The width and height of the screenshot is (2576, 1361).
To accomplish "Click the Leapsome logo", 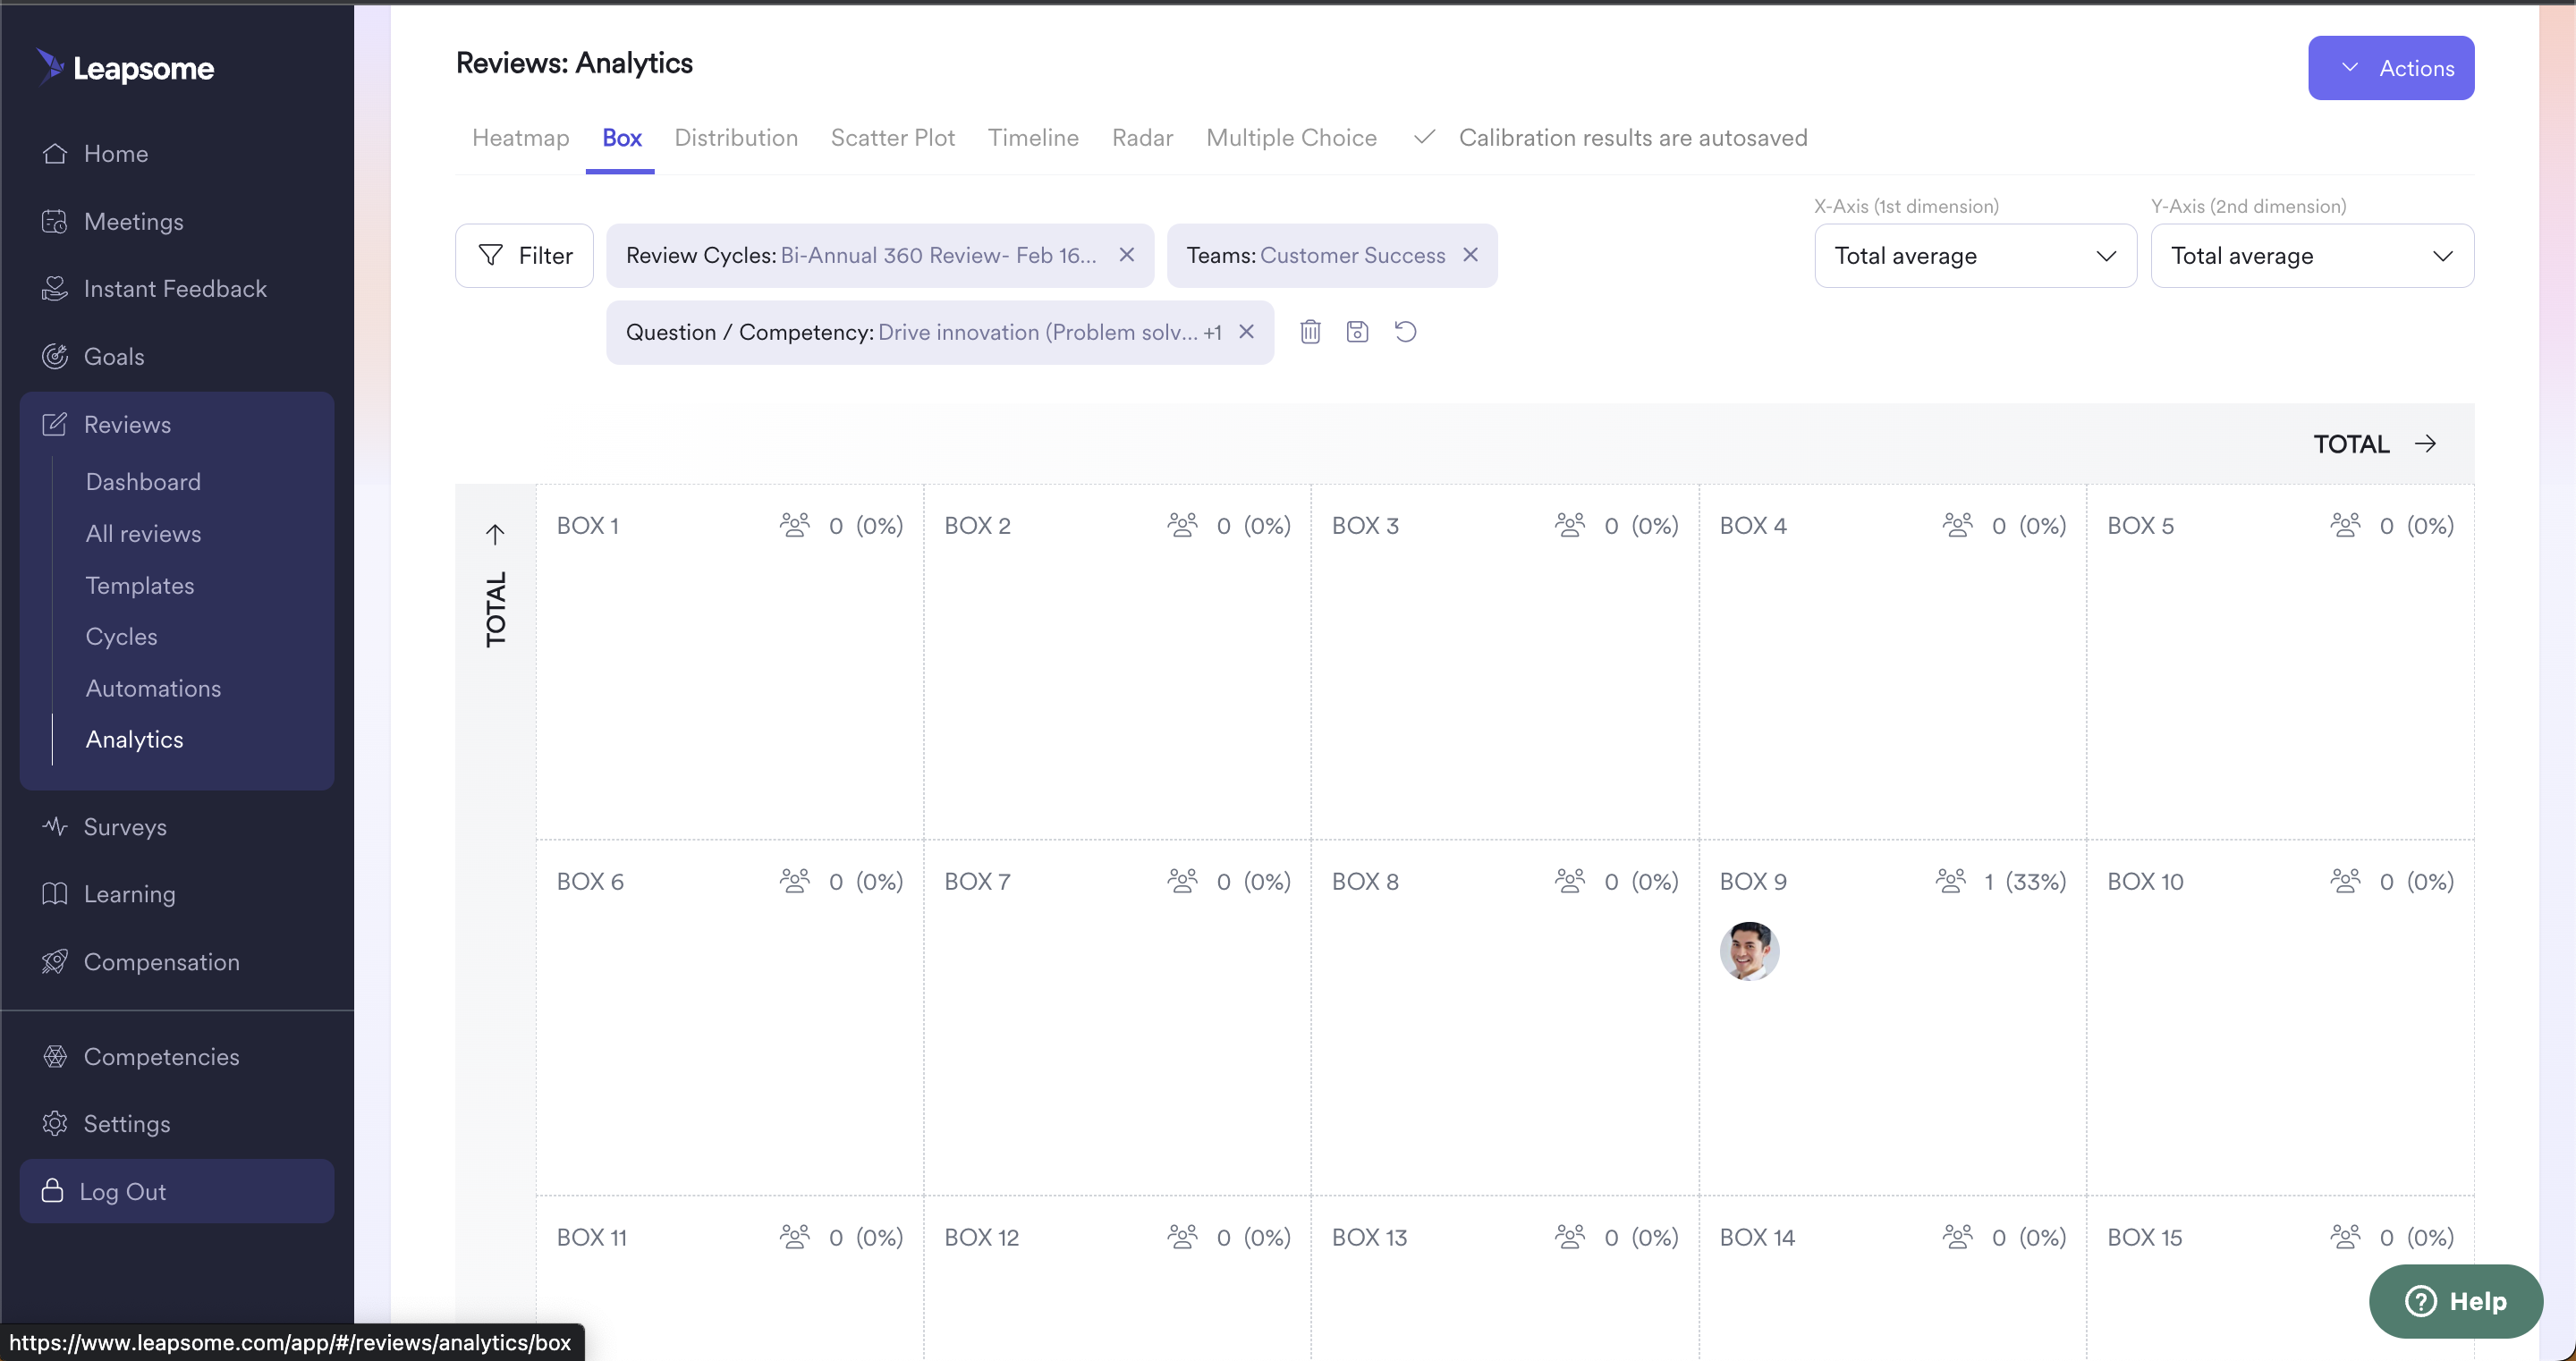I will [125, 68].
